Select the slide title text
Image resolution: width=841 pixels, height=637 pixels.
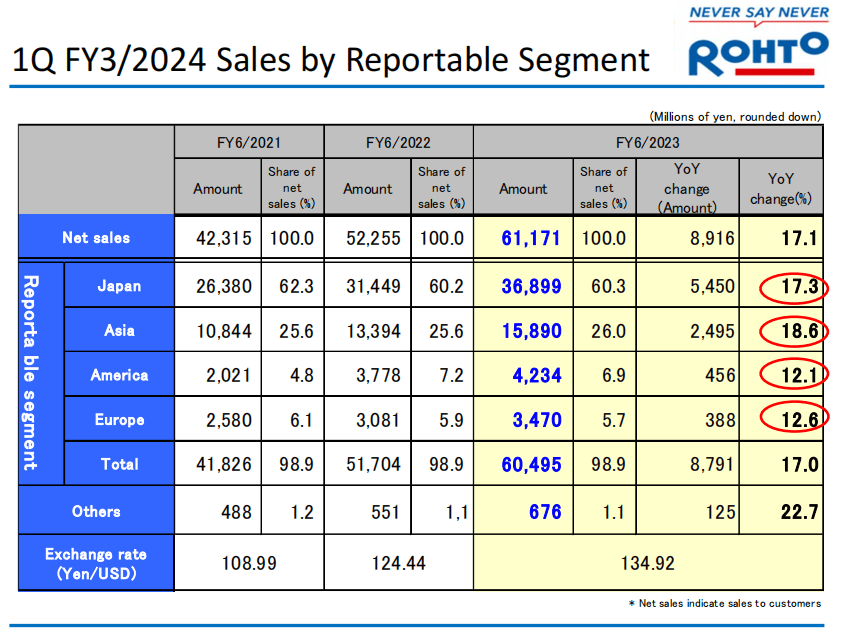331,60
